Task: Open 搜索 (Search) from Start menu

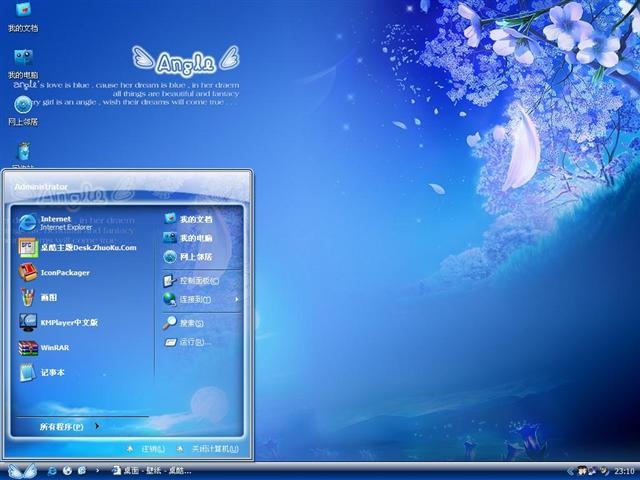Action: coord(191,323)
